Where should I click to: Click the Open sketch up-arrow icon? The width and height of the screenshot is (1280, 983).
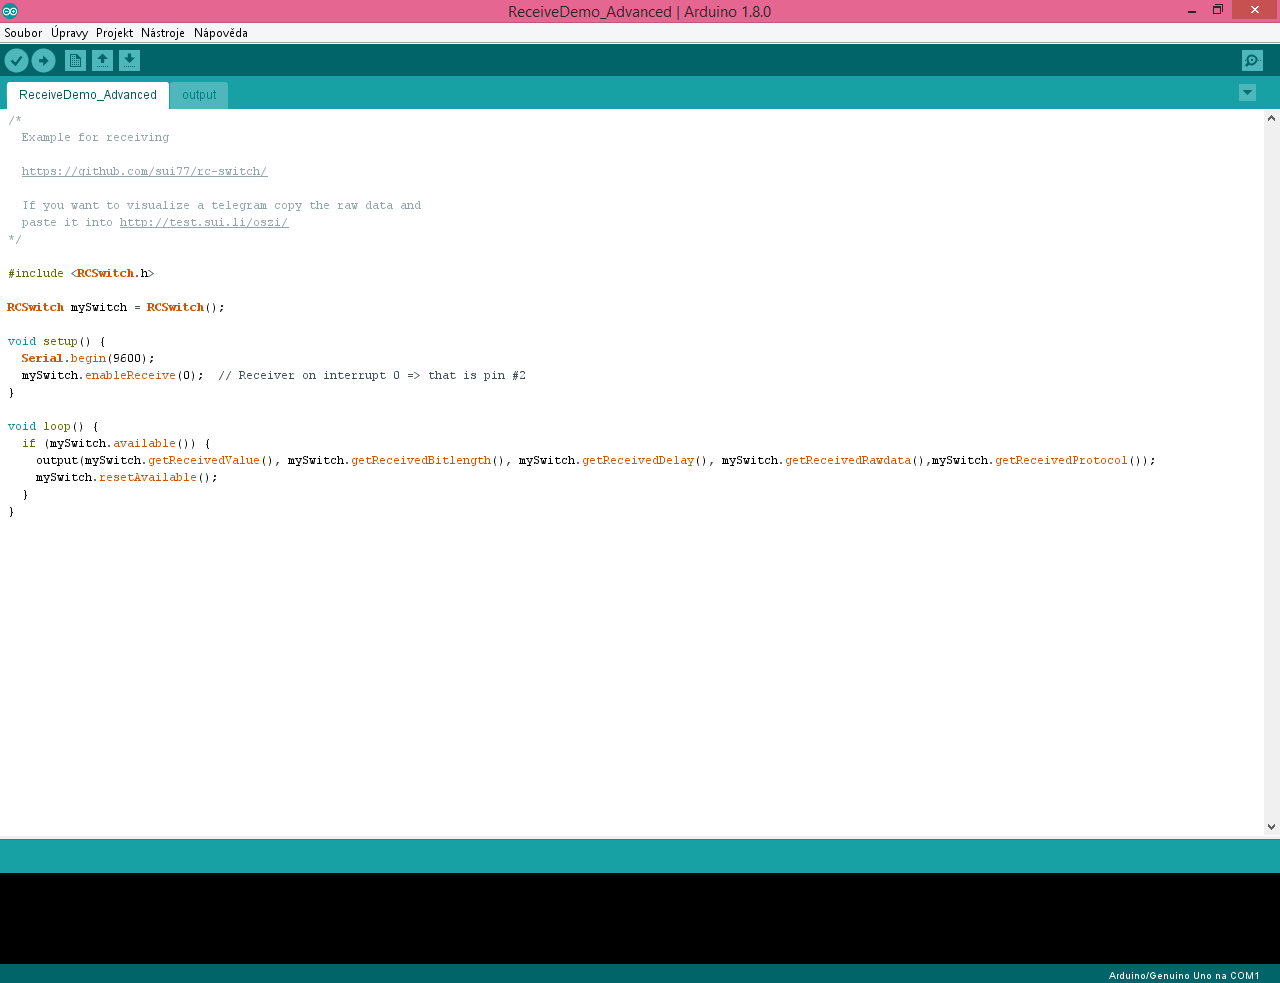(x=102, y=61)
